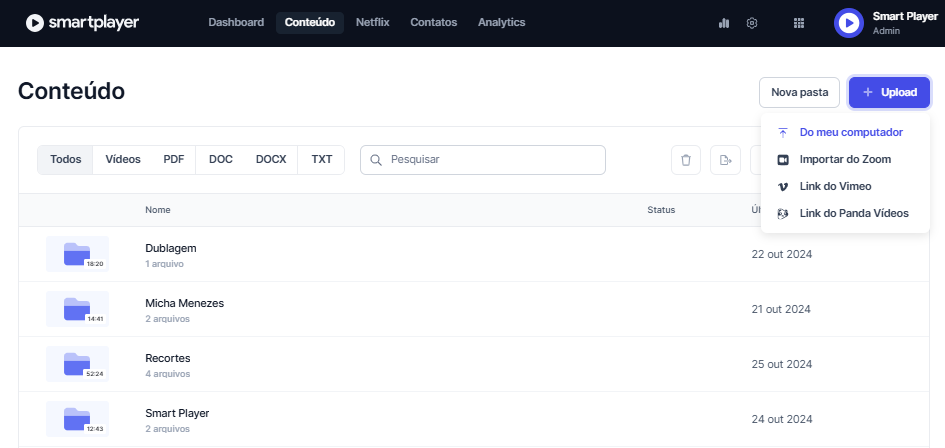Click the smartplayer logo

click(x=83, y=23)
